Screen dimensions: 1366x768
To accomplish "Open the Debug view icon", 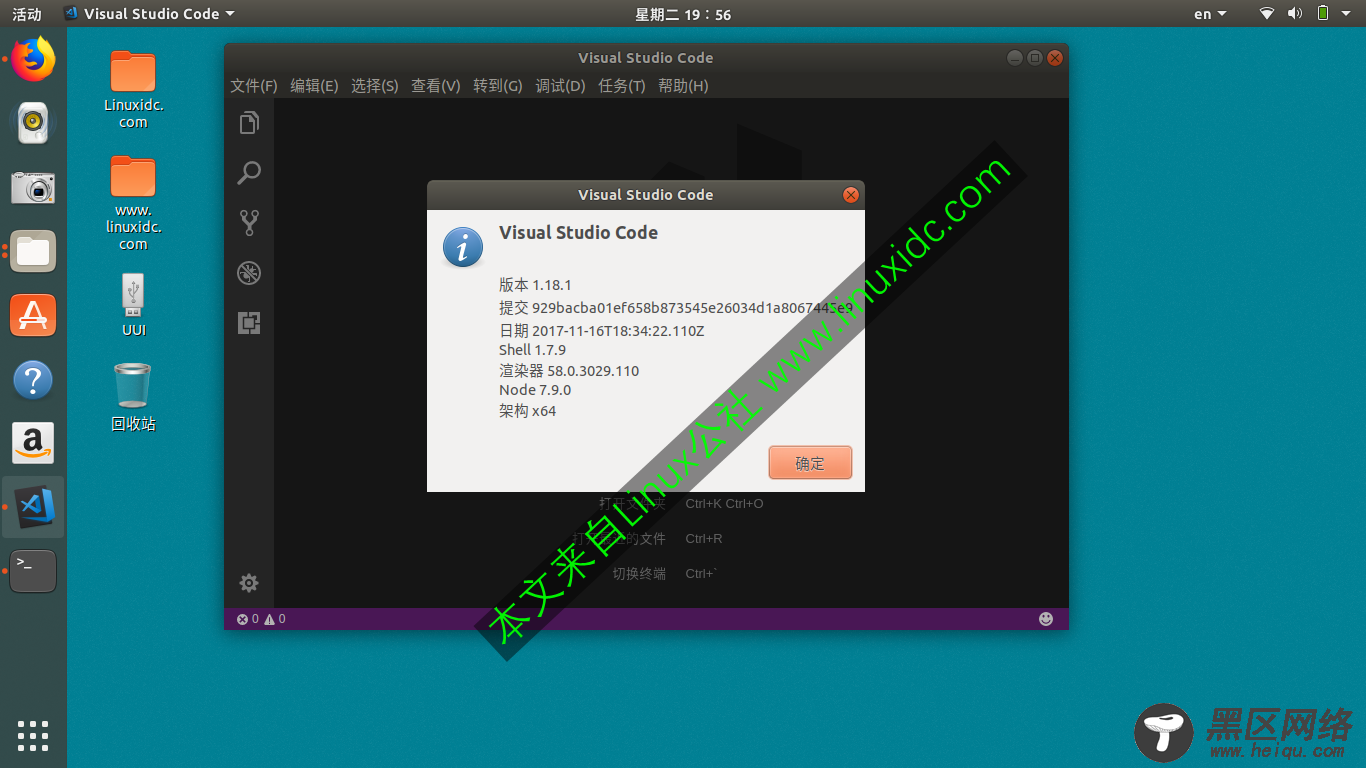I will point(249,273).
